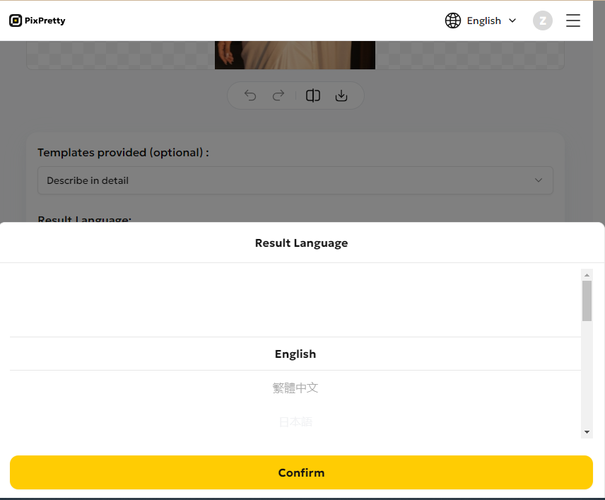Pick 日本語 from the language list
This screenshot has width=605, height=500.
tap(295, 422)
